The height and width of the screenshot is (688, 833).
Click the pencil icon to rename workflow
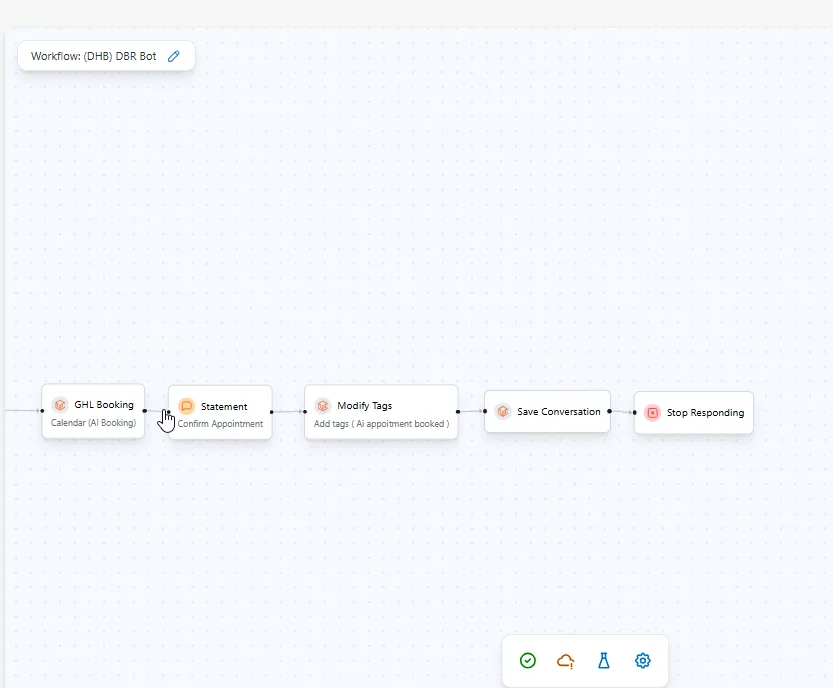click(174, 56)
